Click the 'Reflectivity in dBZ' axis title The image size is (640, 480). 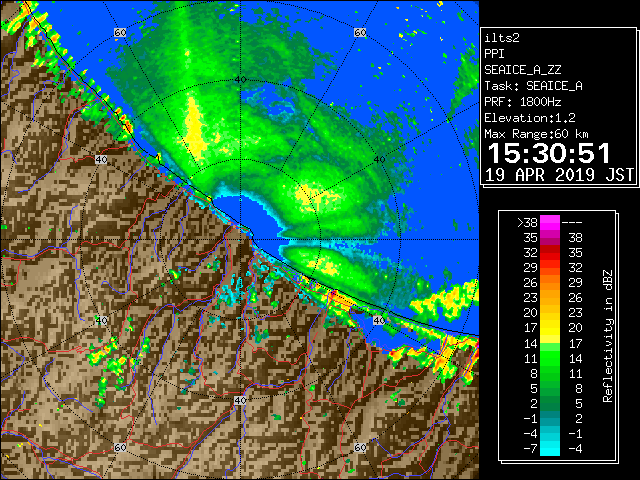tap(607, 336)
